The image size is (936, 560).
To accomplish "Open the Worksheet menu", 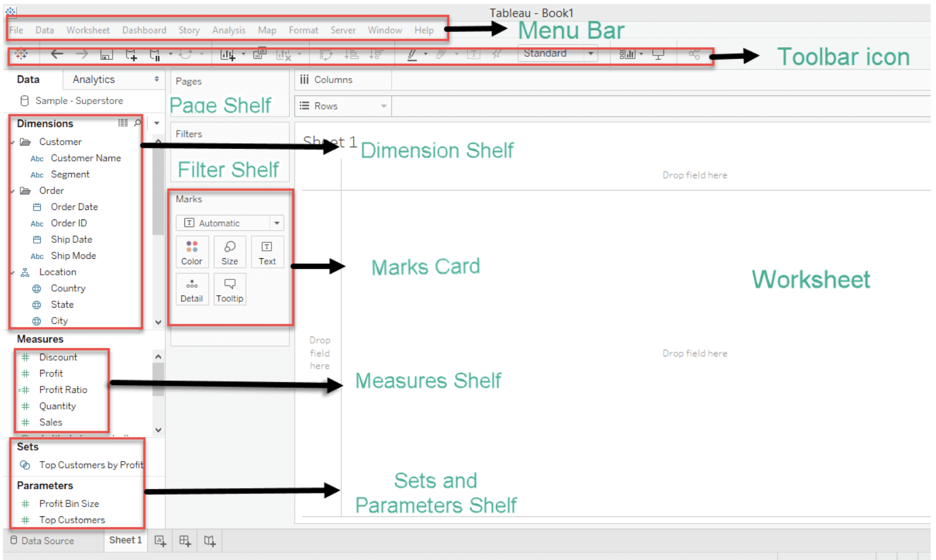I will pos(88,30).
